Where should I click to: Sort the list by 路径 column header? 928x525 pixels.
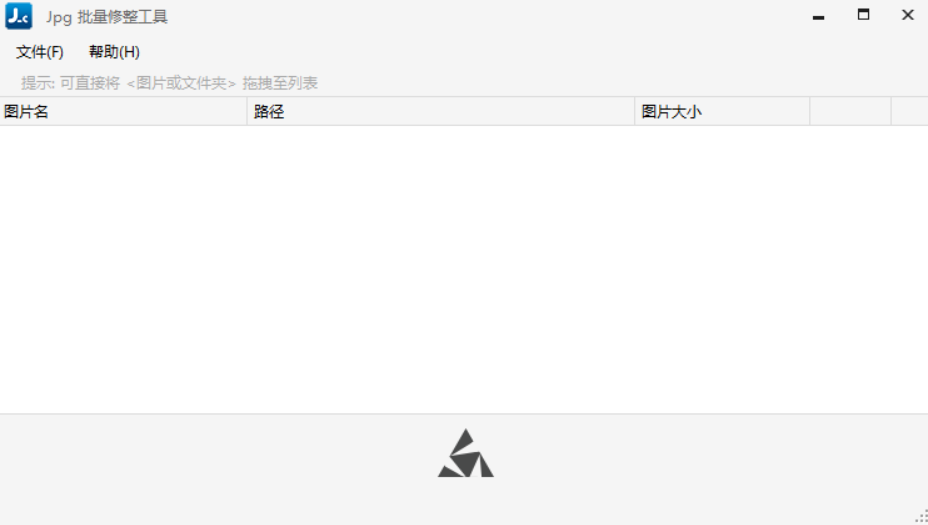pos(441,111)
